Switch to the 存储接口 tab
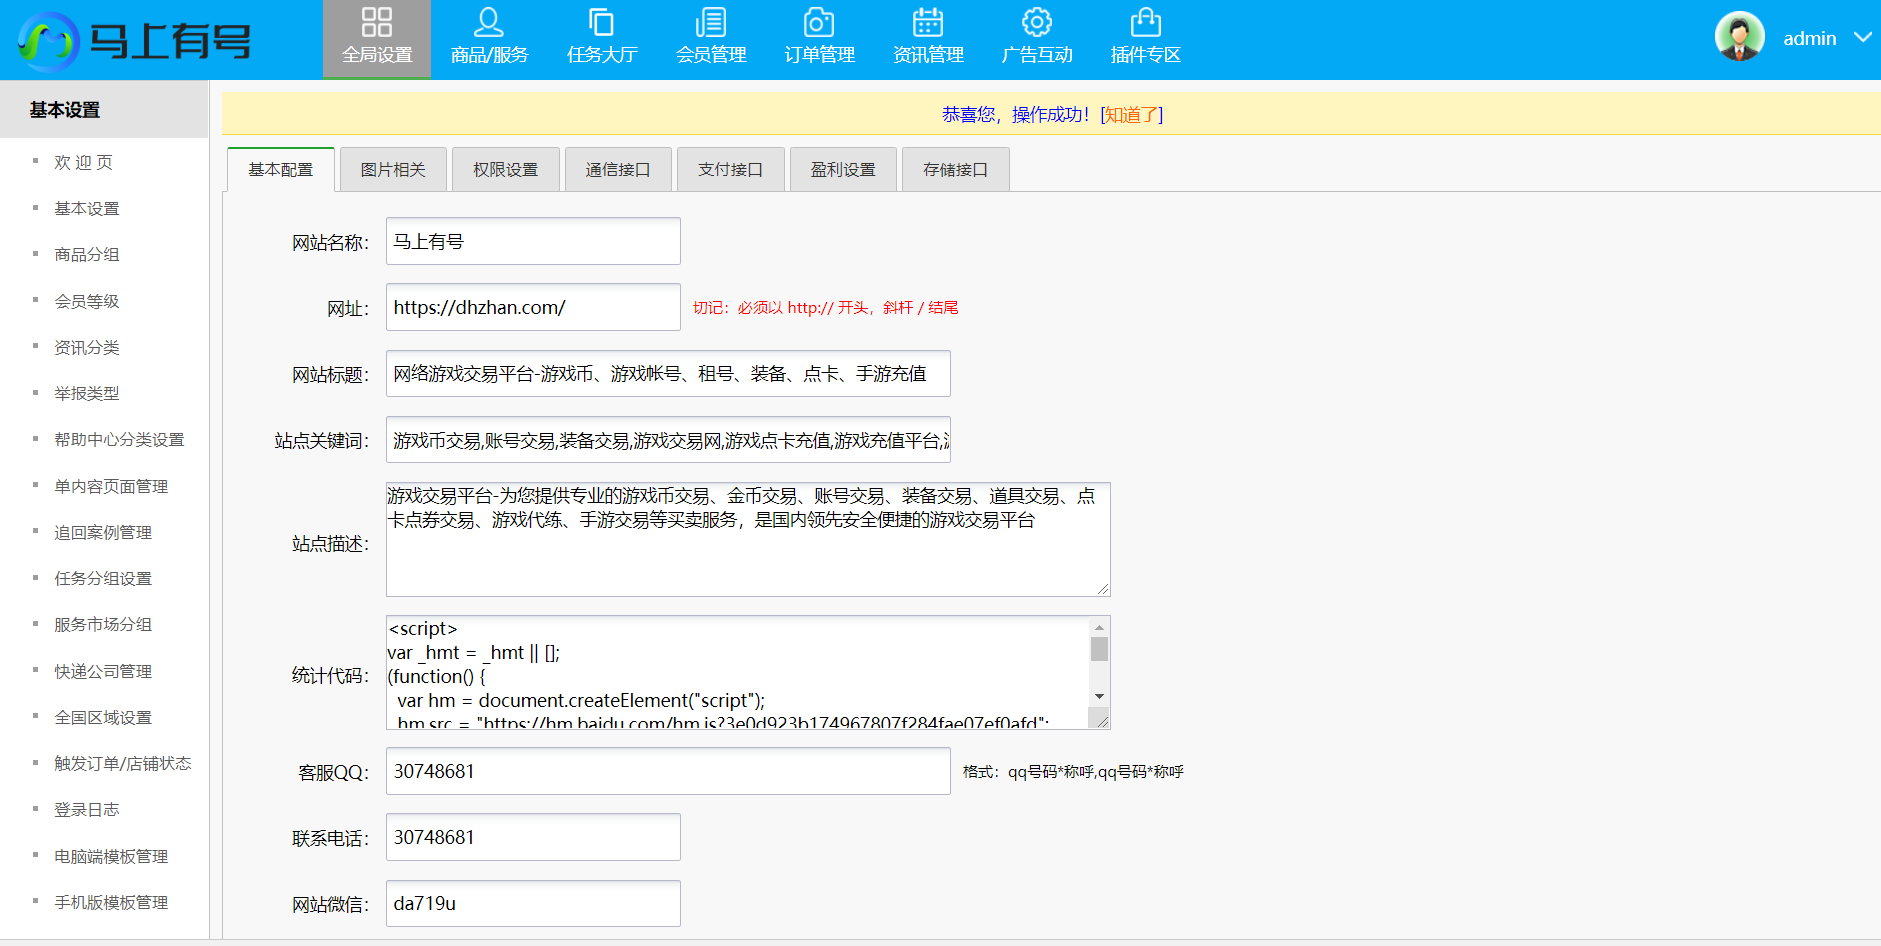1881x946 pixels. (955, 170)
